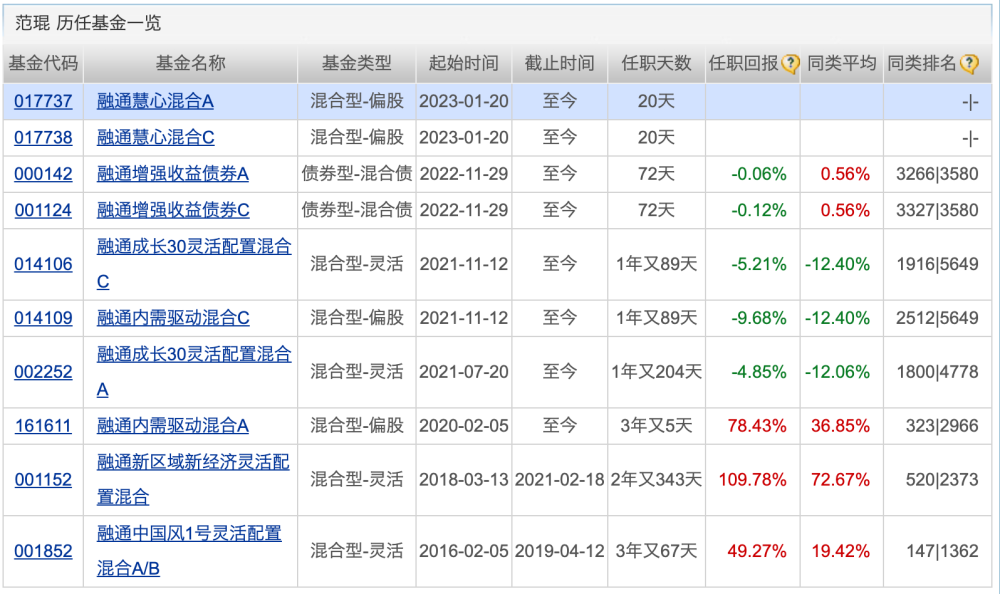Open 融通慧心混合A fund page

(155, 101)
